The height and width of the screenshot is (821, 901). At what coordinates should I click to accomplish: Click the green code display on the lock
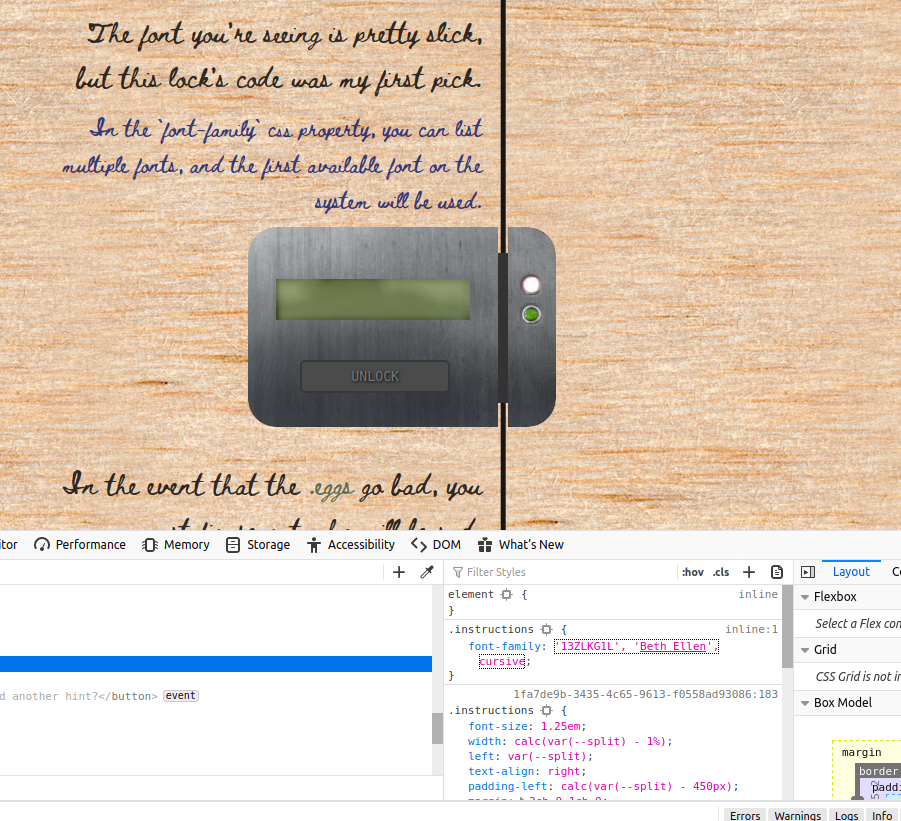tap(373, 299)
